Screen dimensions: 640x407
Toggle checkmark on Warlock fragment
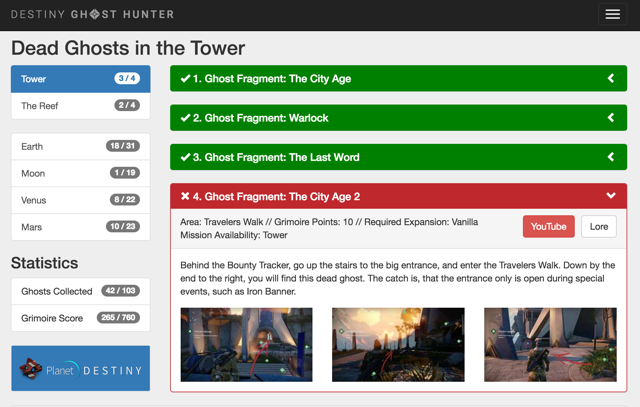185,118
